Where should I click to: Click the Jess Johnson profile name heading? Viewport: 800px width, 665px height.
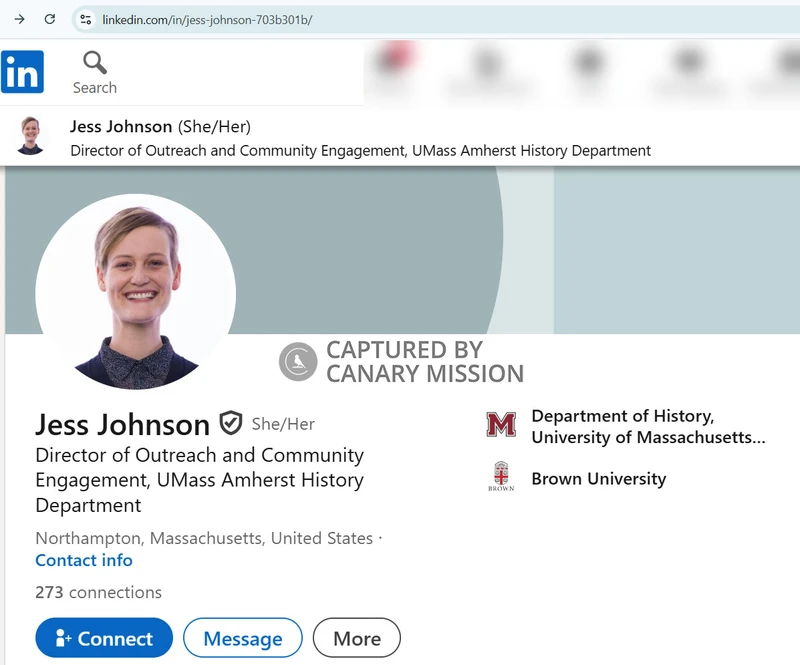(x=122, y=425)
